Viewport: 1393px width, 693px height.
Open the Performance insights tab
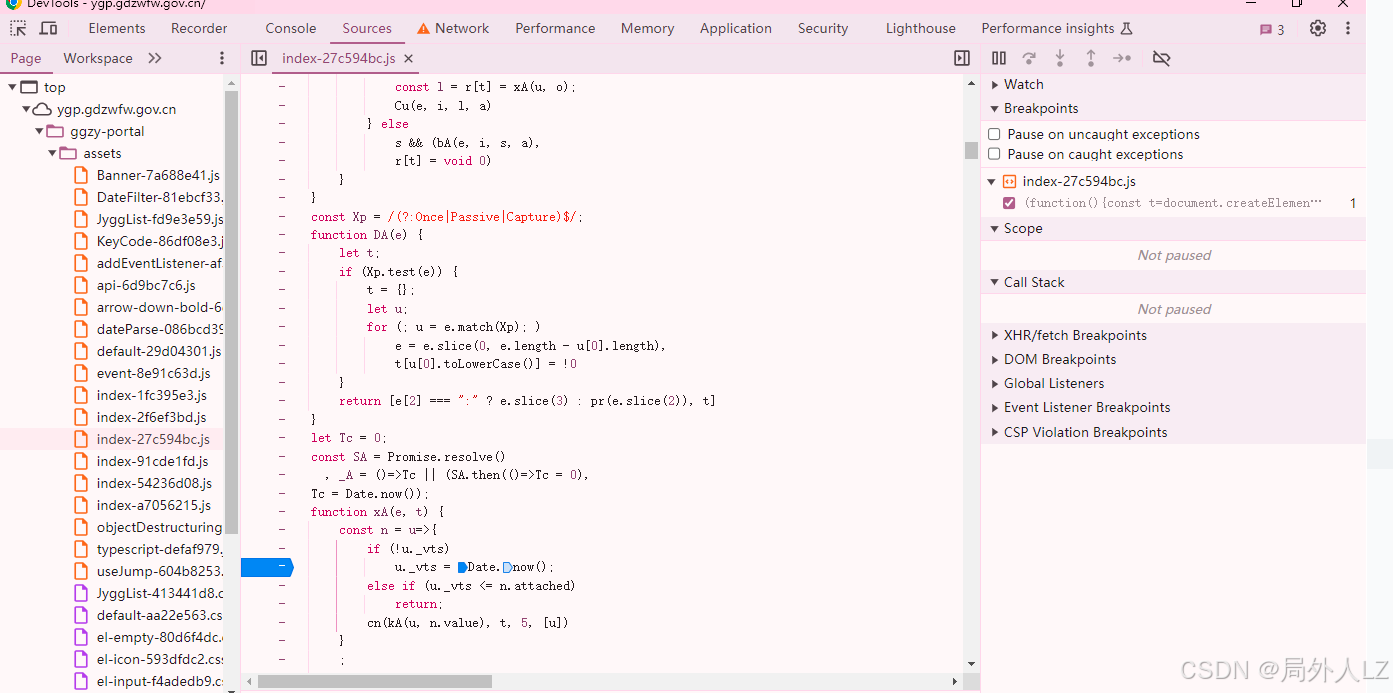point(1057,28)
